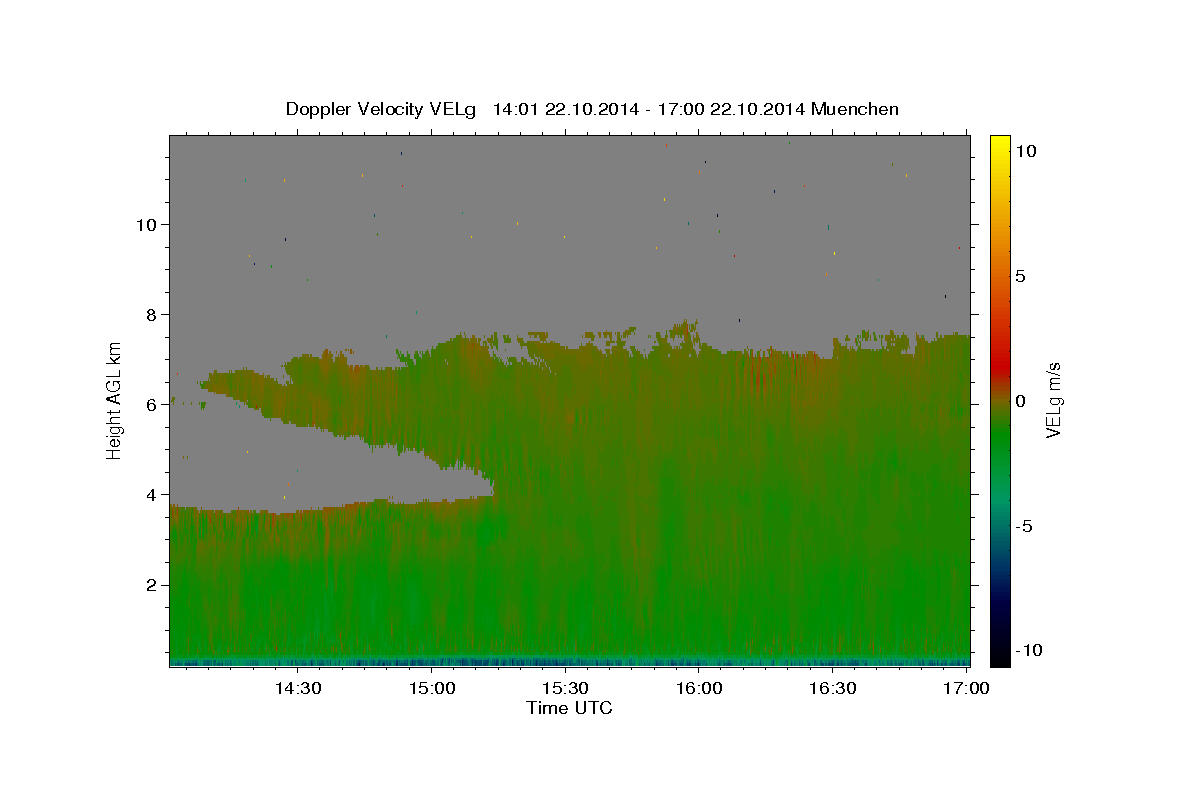Click the 15:00 time tick label

pos(432,688)
